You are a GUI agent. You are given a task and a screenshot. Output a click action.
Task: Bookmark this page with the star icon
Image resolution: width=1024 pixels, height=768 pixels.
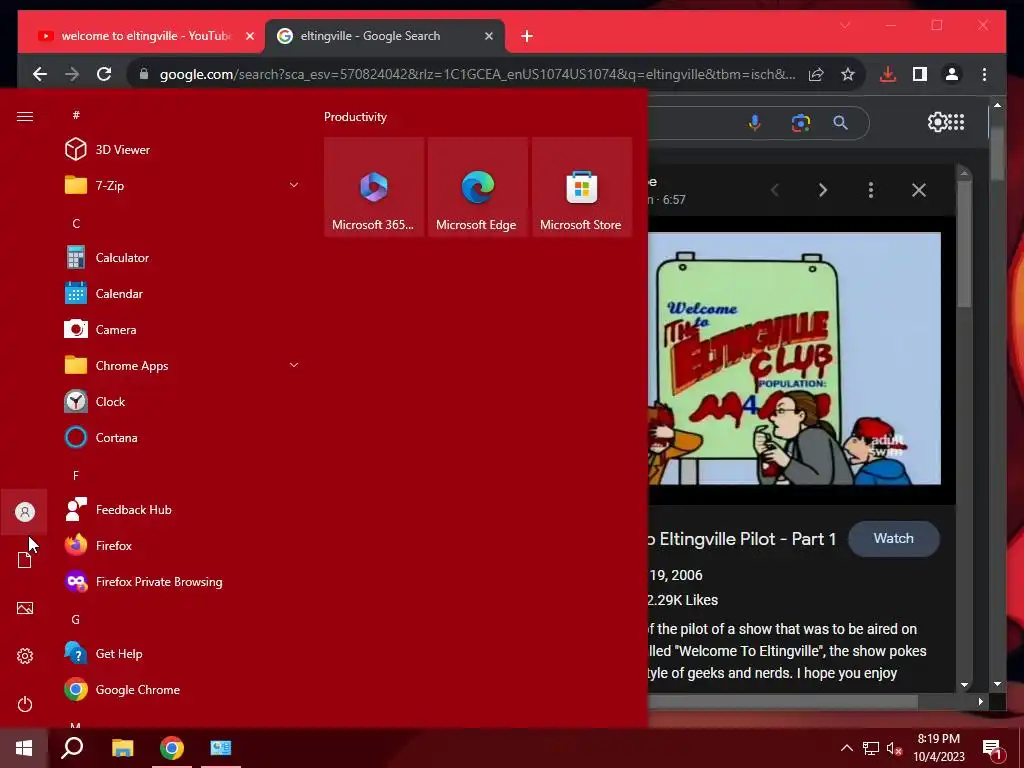click(x=848, y=74)
